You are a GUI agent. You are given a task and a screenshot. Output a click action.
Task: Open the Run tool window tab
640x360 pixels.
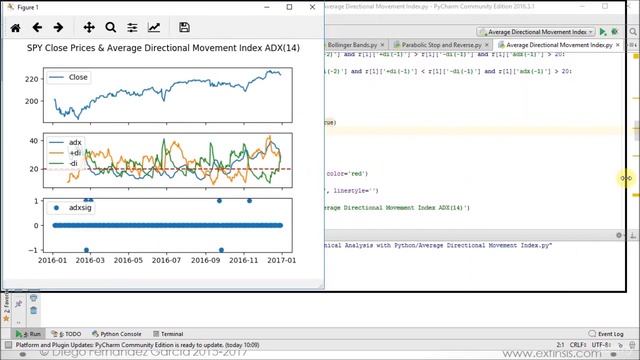coord(29,334)
